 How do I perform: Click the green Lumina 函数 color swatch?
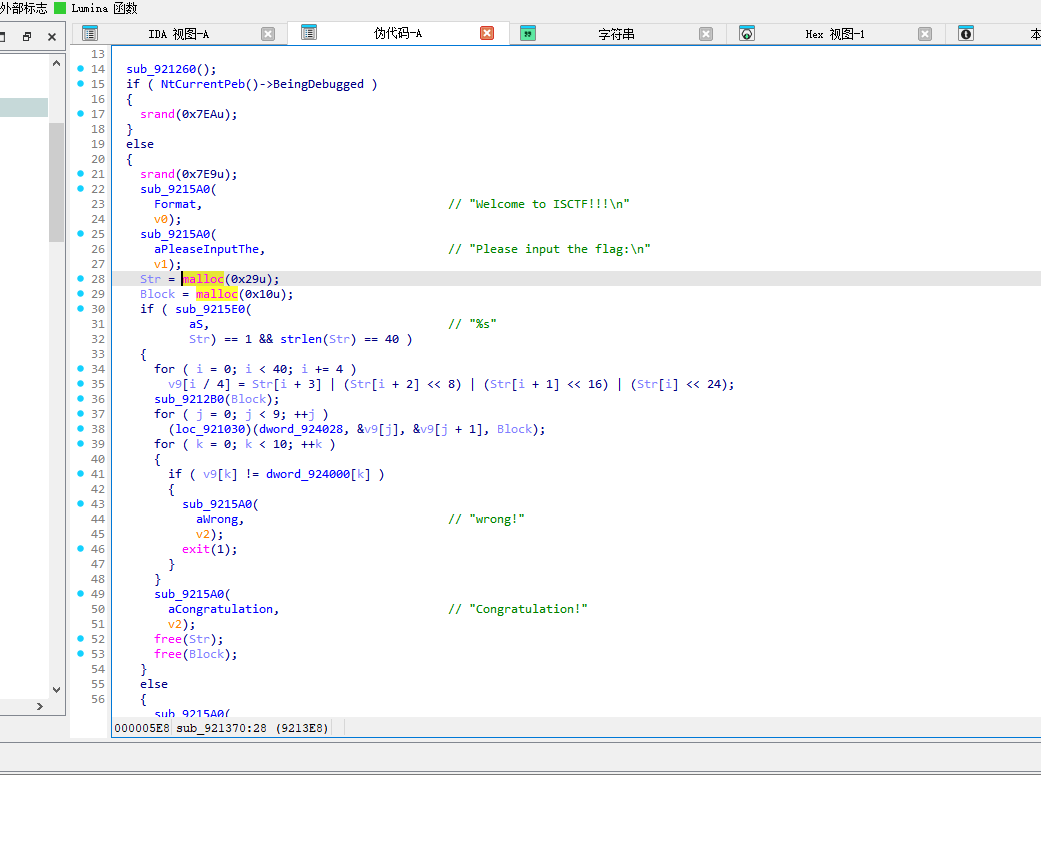point(60,8)
